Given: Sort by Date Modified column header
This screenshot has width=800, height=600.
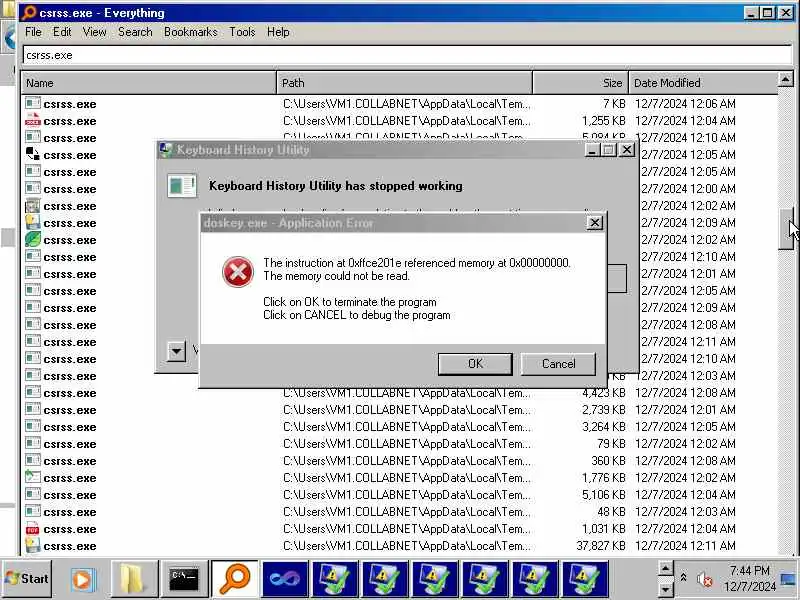Looking at the screenshot, I should 703,83.
